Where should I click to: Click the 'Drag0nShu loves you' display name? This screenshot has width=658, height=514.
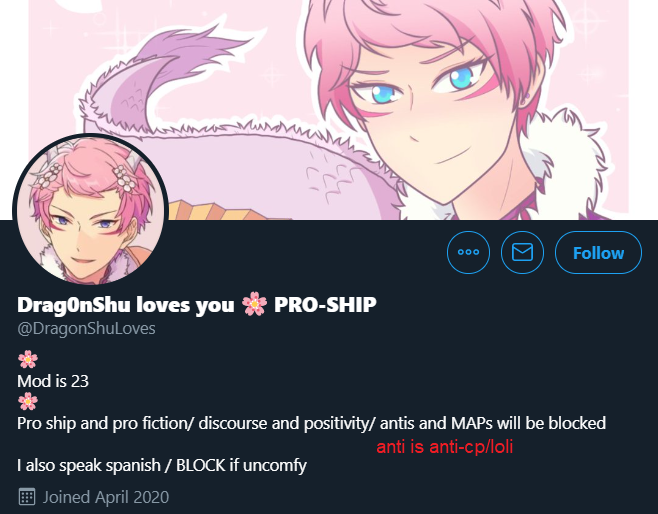[x=125, y=305]
